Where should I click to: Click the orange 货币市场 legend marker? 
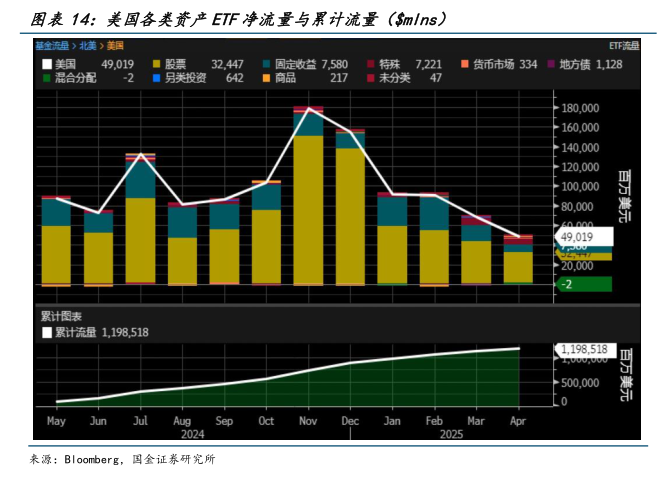coord(463,64)
